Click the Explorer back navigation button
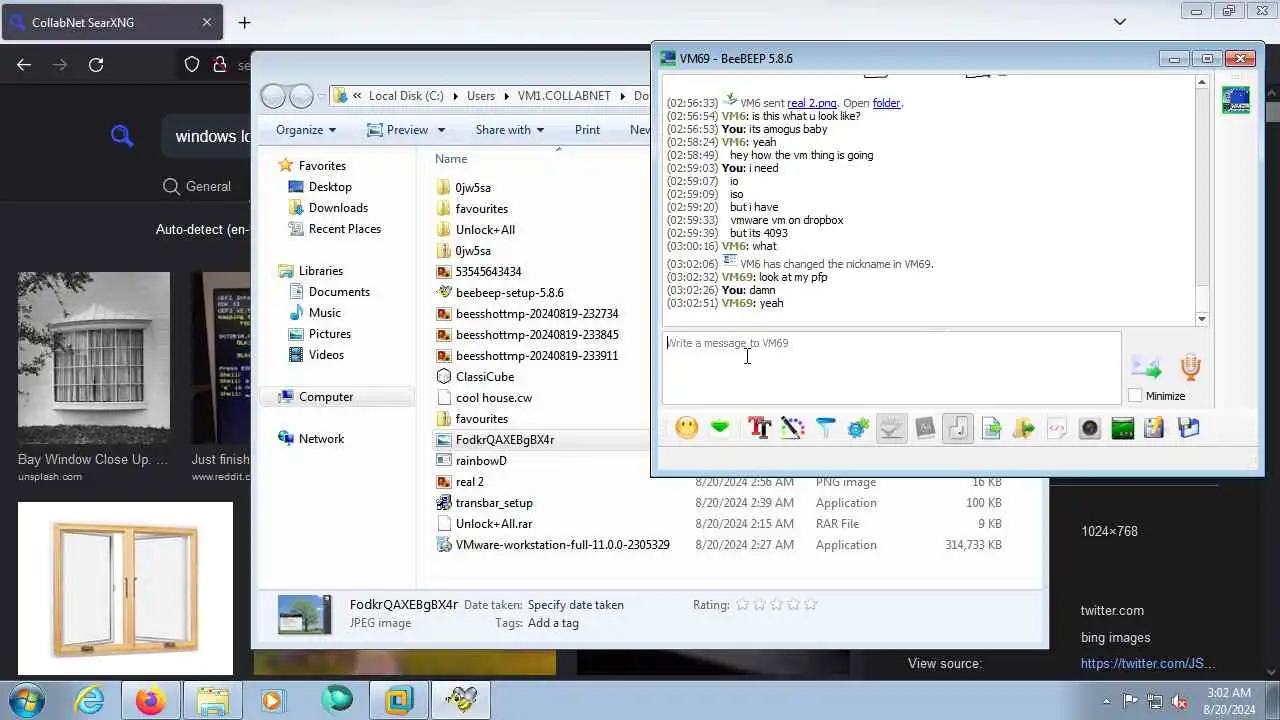 pyautogui.click(x=273, y=96)
